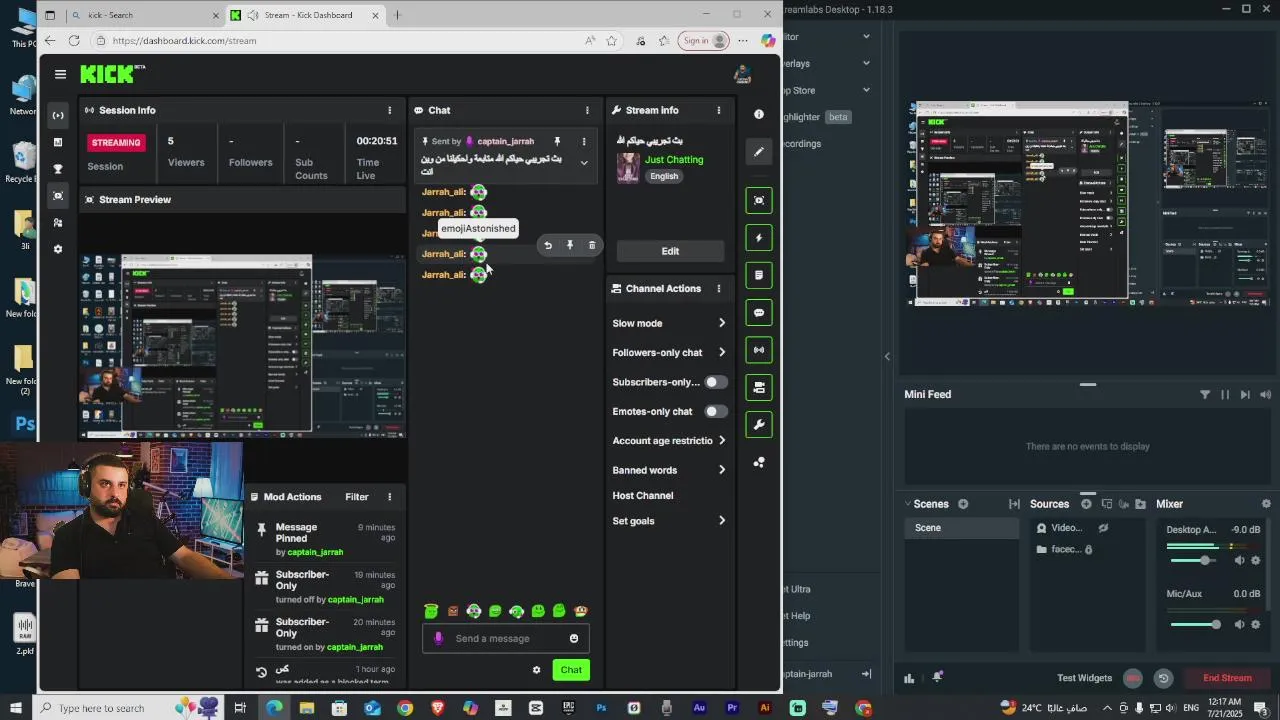
Task: Toggle recording button in Streamlabs
Action: coord(1133,678)
